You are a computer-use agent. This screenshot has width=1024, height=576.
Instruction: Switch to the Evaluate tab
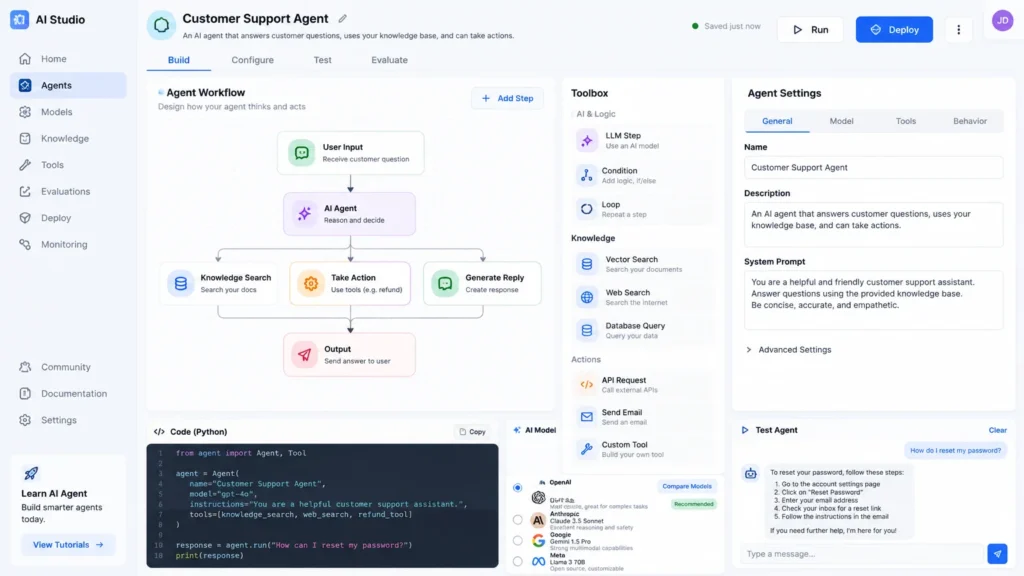[x=389, y=60]
